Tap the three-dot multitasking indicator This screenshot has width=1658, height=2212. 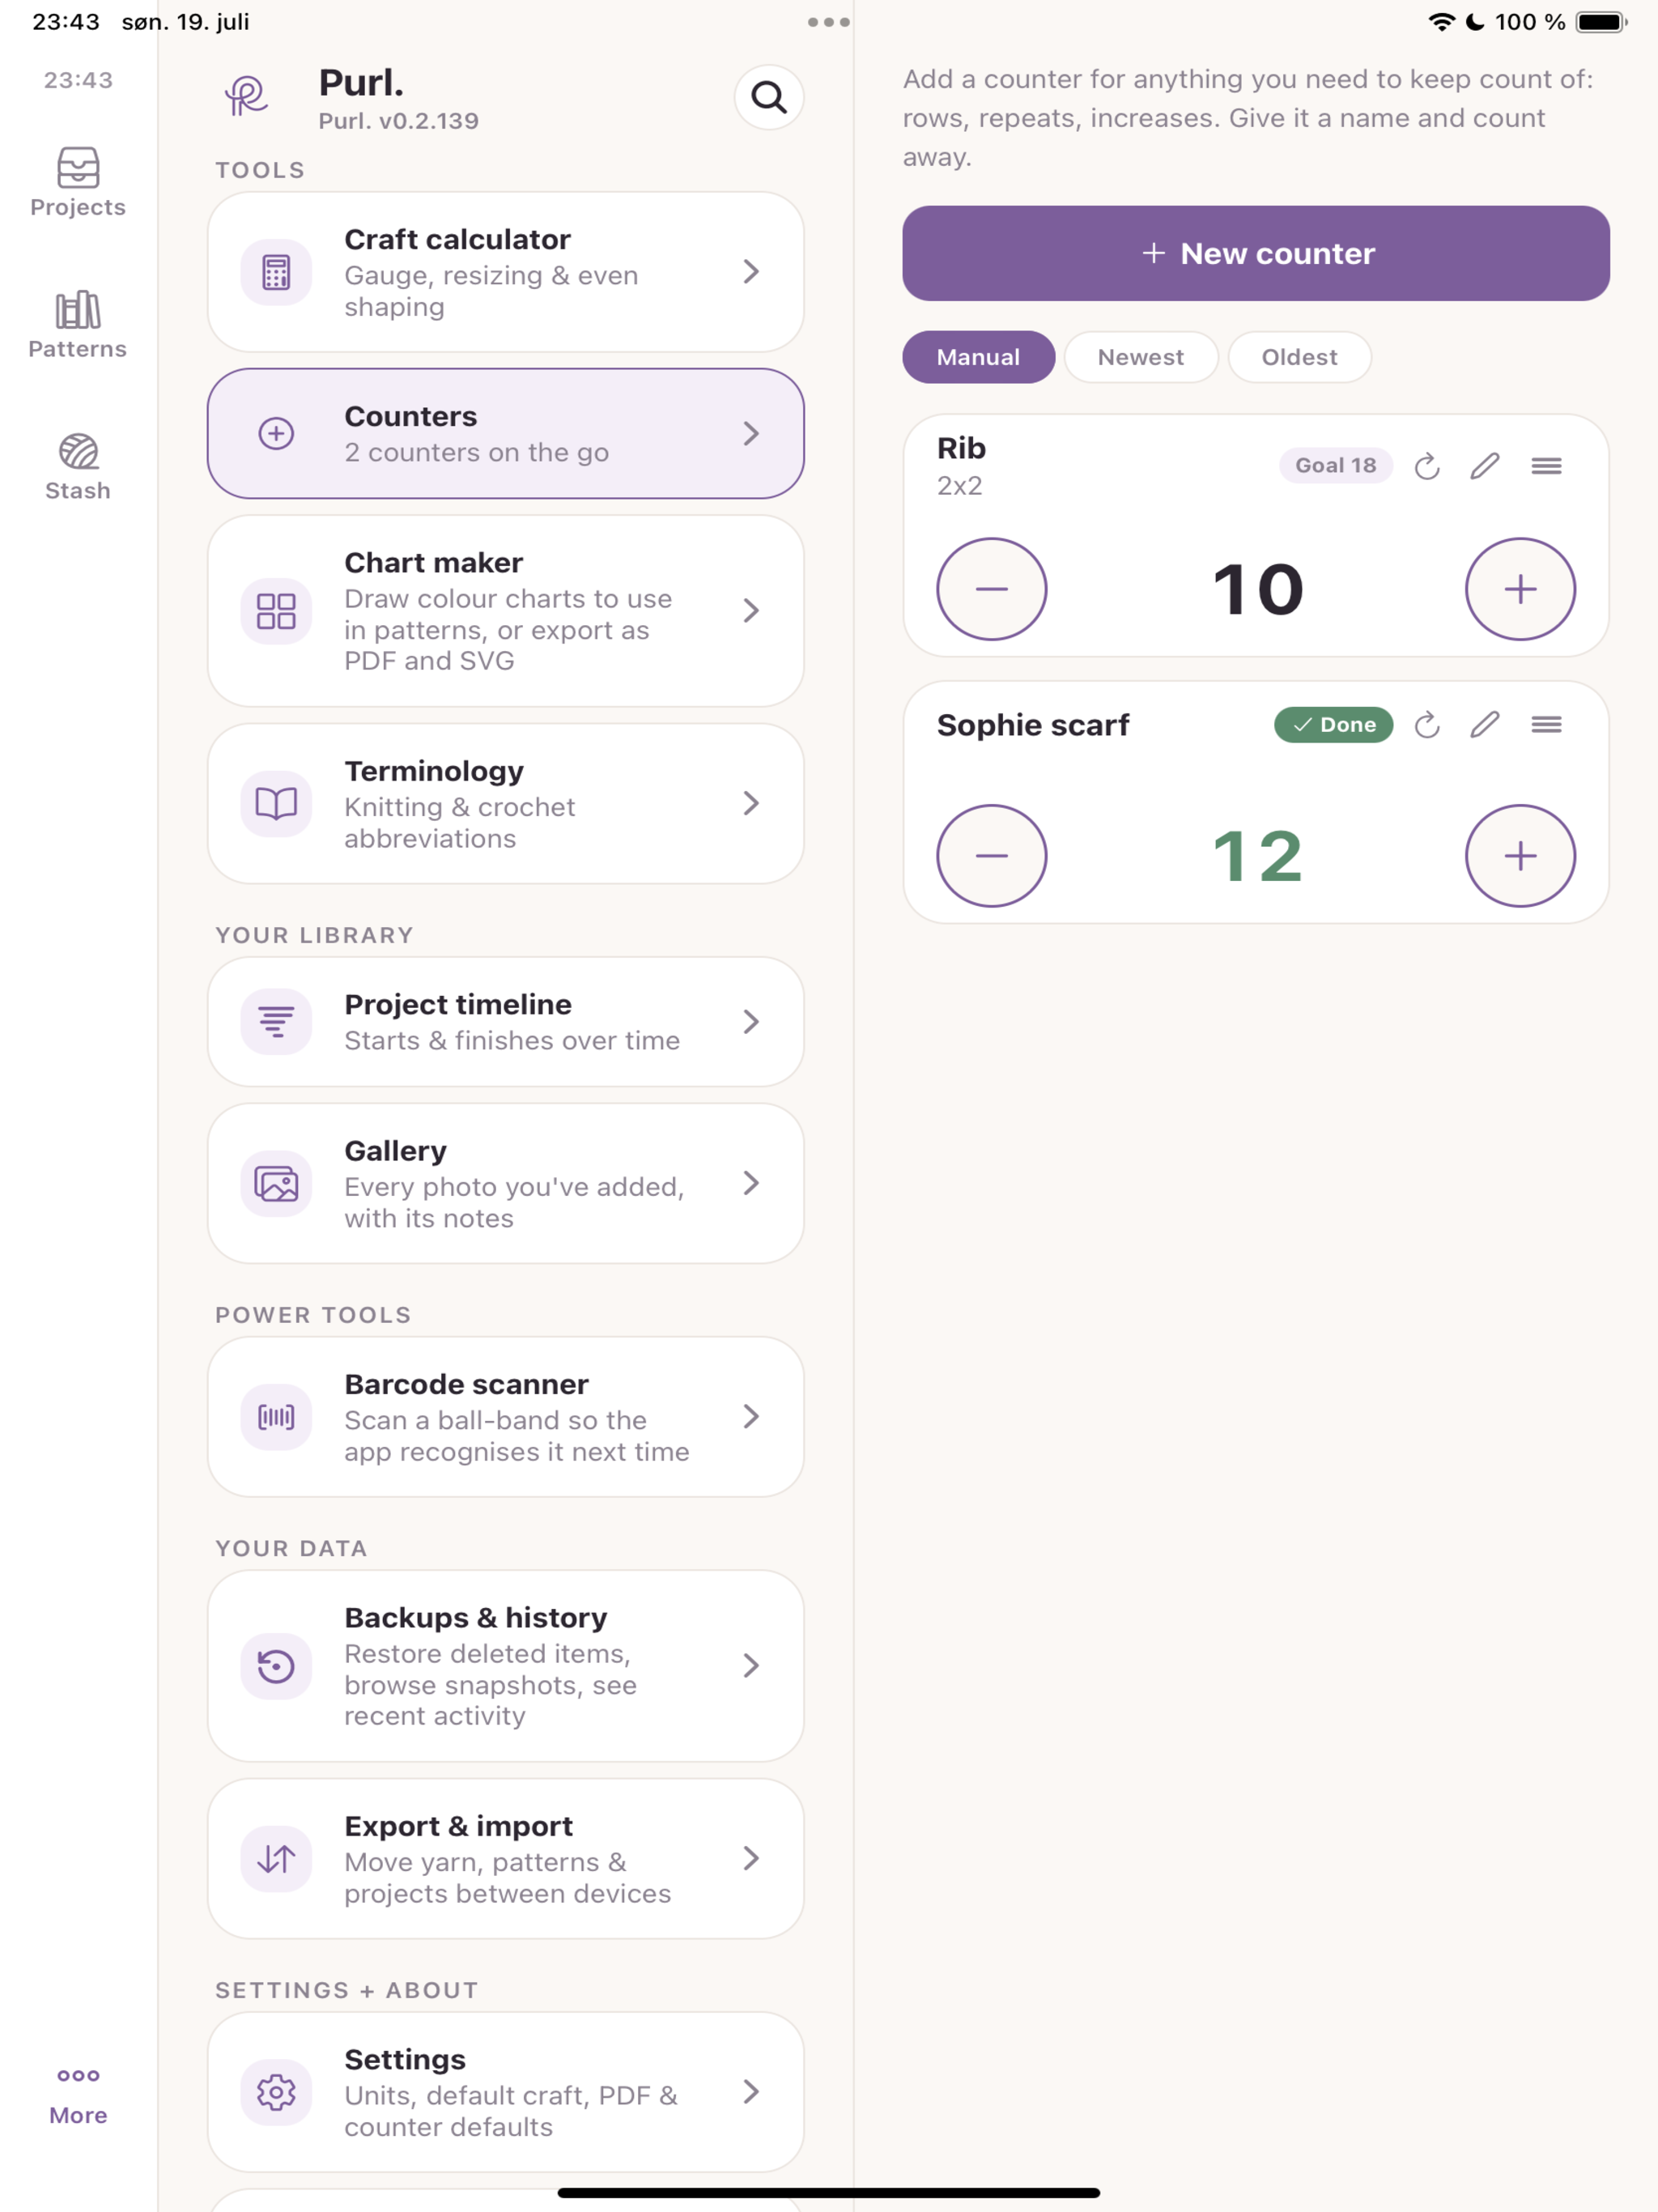(829, 22)
